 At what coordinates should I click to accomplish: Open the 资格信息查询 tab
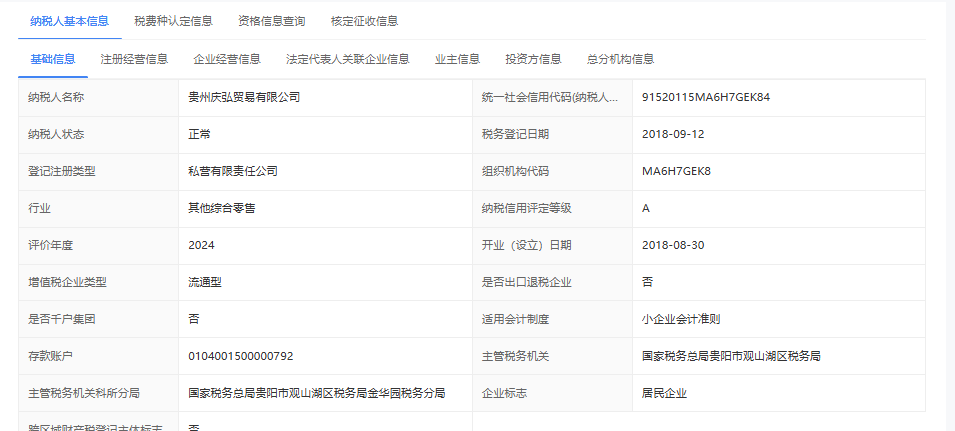[x=272, y=21]
